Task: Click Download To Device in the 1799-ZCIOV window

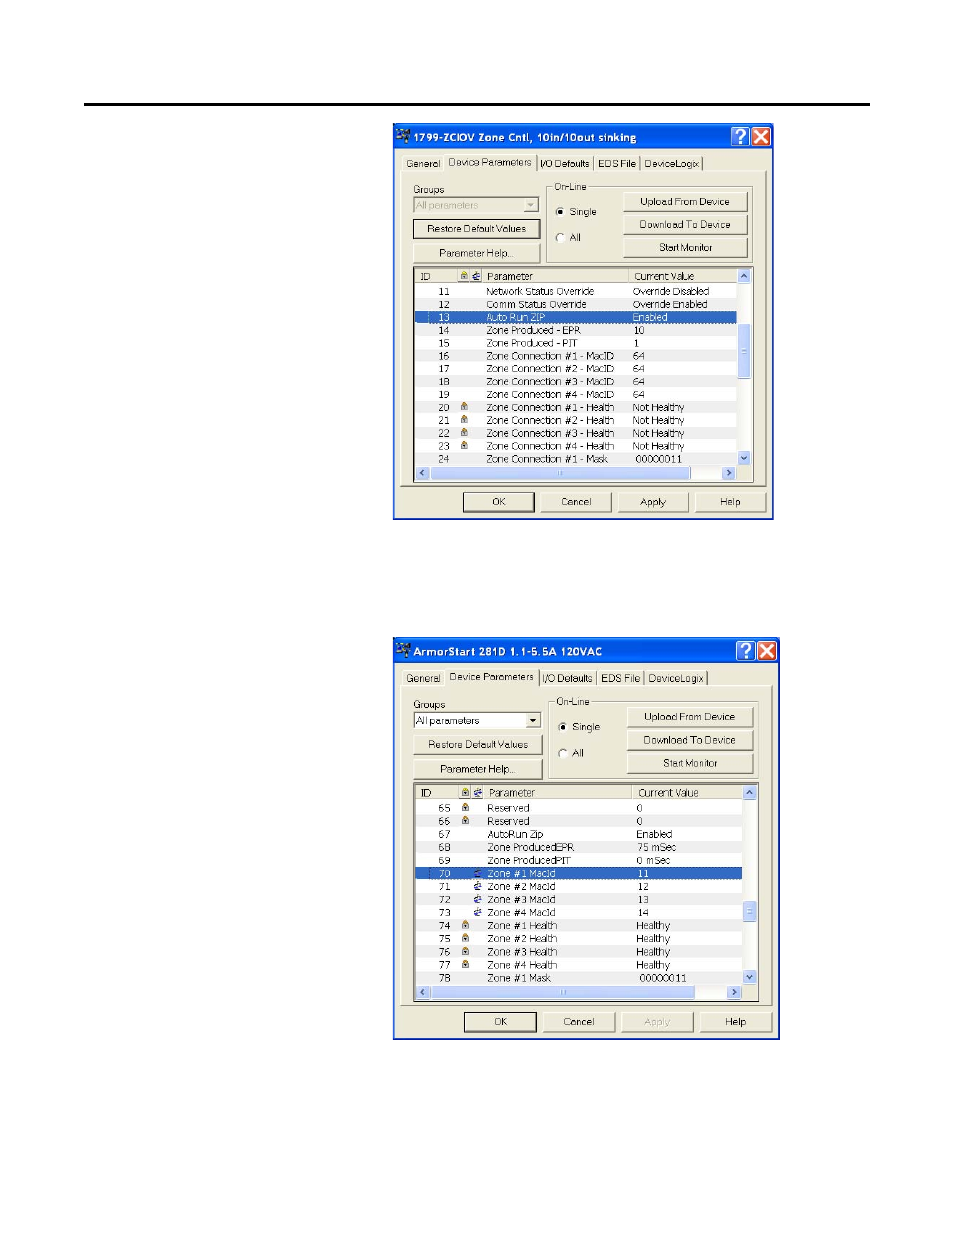Action: click(x=685, y=224)
